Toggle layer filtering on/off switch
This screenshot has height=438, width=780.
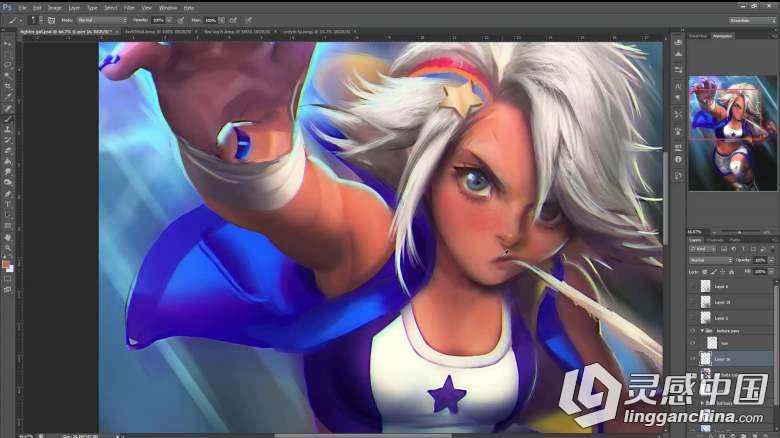[773, 248]
